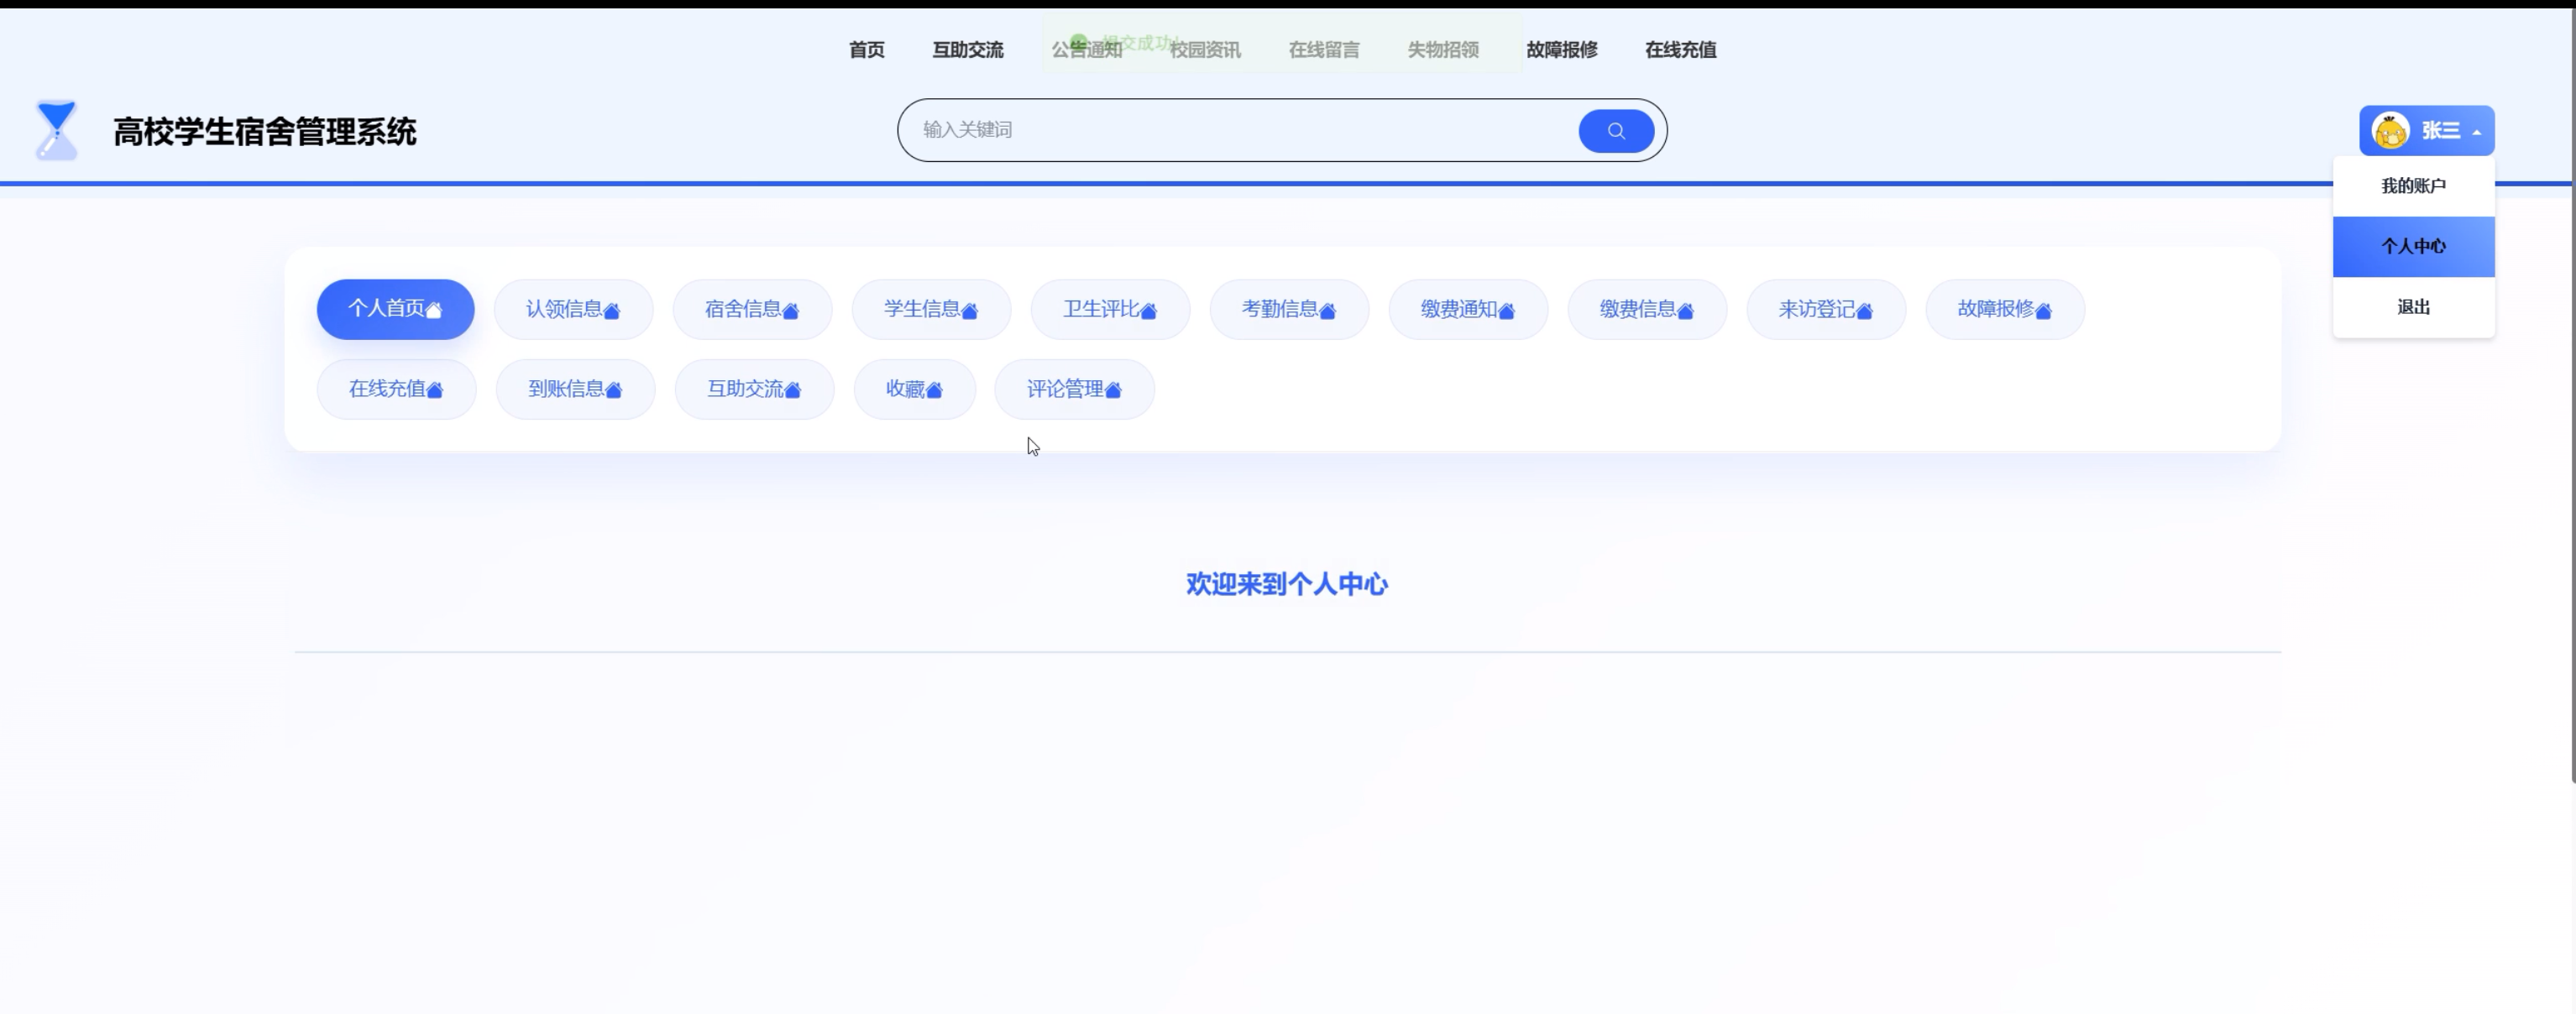Screen dimensions: 2576x1014
Task: Open the 故障报修 pill in personal center
Action: [2005, 309]
